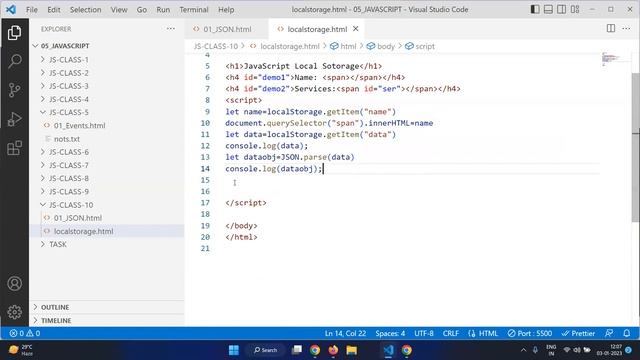Open the Accounts menu icon
Viewport: 640px width, 360px height.
tap(14, 283)
